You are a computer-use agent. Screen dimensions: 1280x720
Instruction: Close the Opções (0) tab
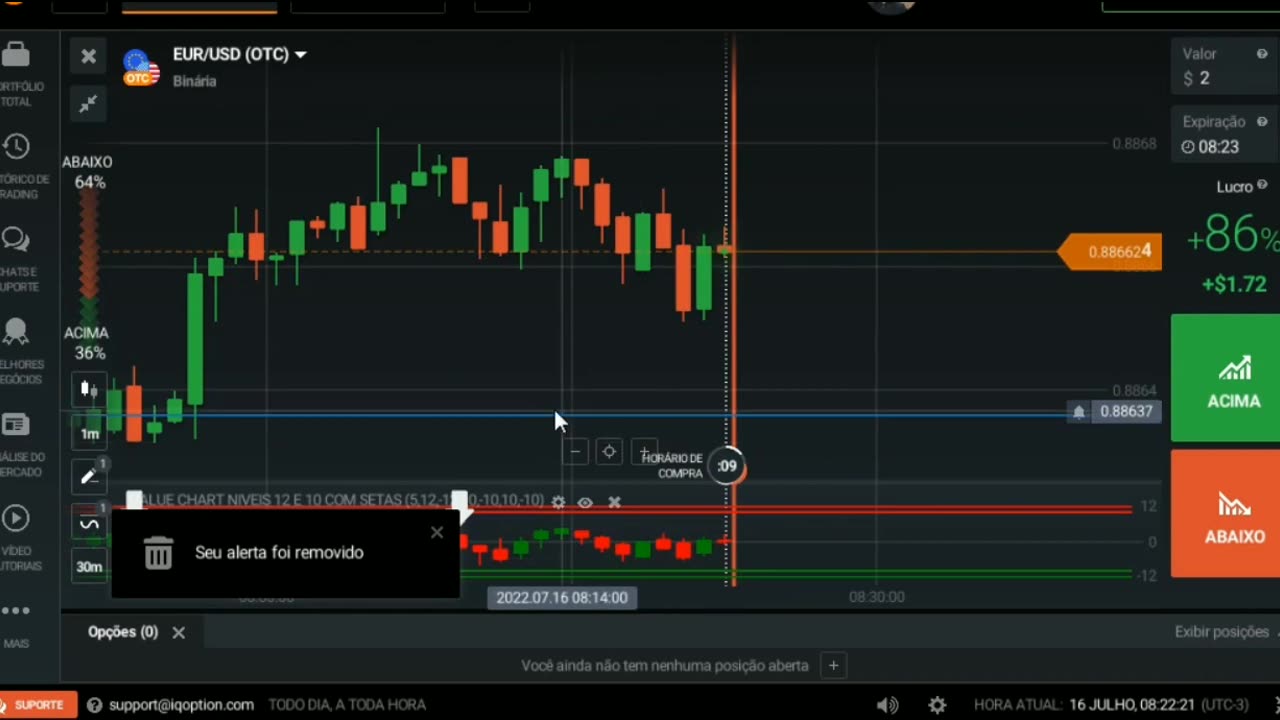(178, 632)
